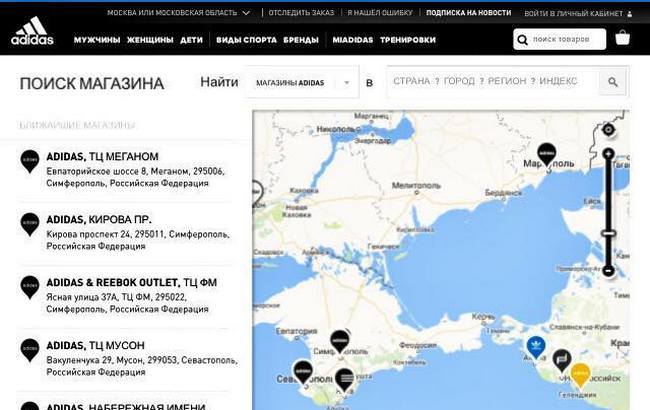Click the adidas logo in header
The height and width of the screenshot is (410, 650).
[32, 31]
